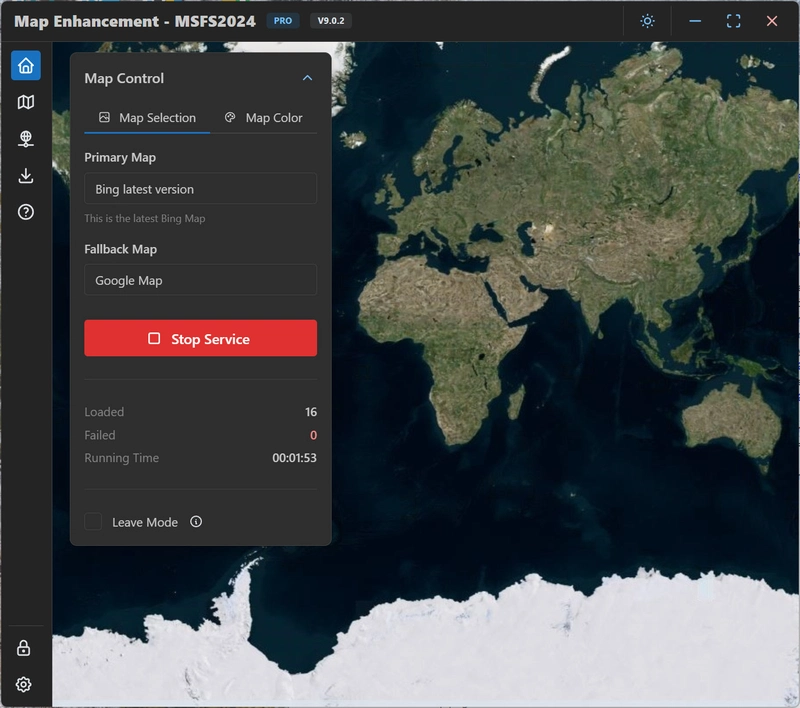Toggle the theme using the sun icon
This screenshot has height=708, width=800.
pyautogui.click(x=647, y=20)
